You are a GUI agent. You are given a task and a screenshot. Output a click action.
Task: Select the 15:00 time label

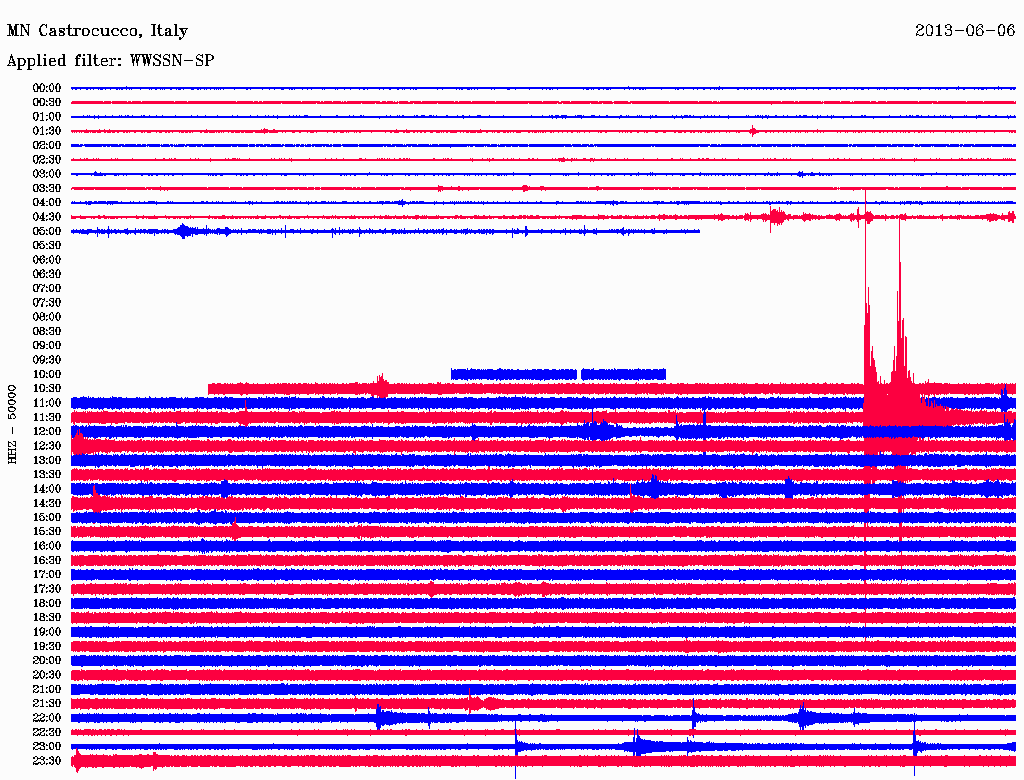tap(47, 517)
